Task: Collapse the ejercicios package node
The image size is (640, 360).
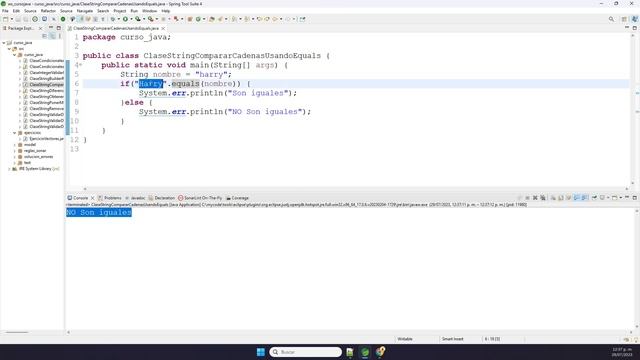Action: coord(15,133)
